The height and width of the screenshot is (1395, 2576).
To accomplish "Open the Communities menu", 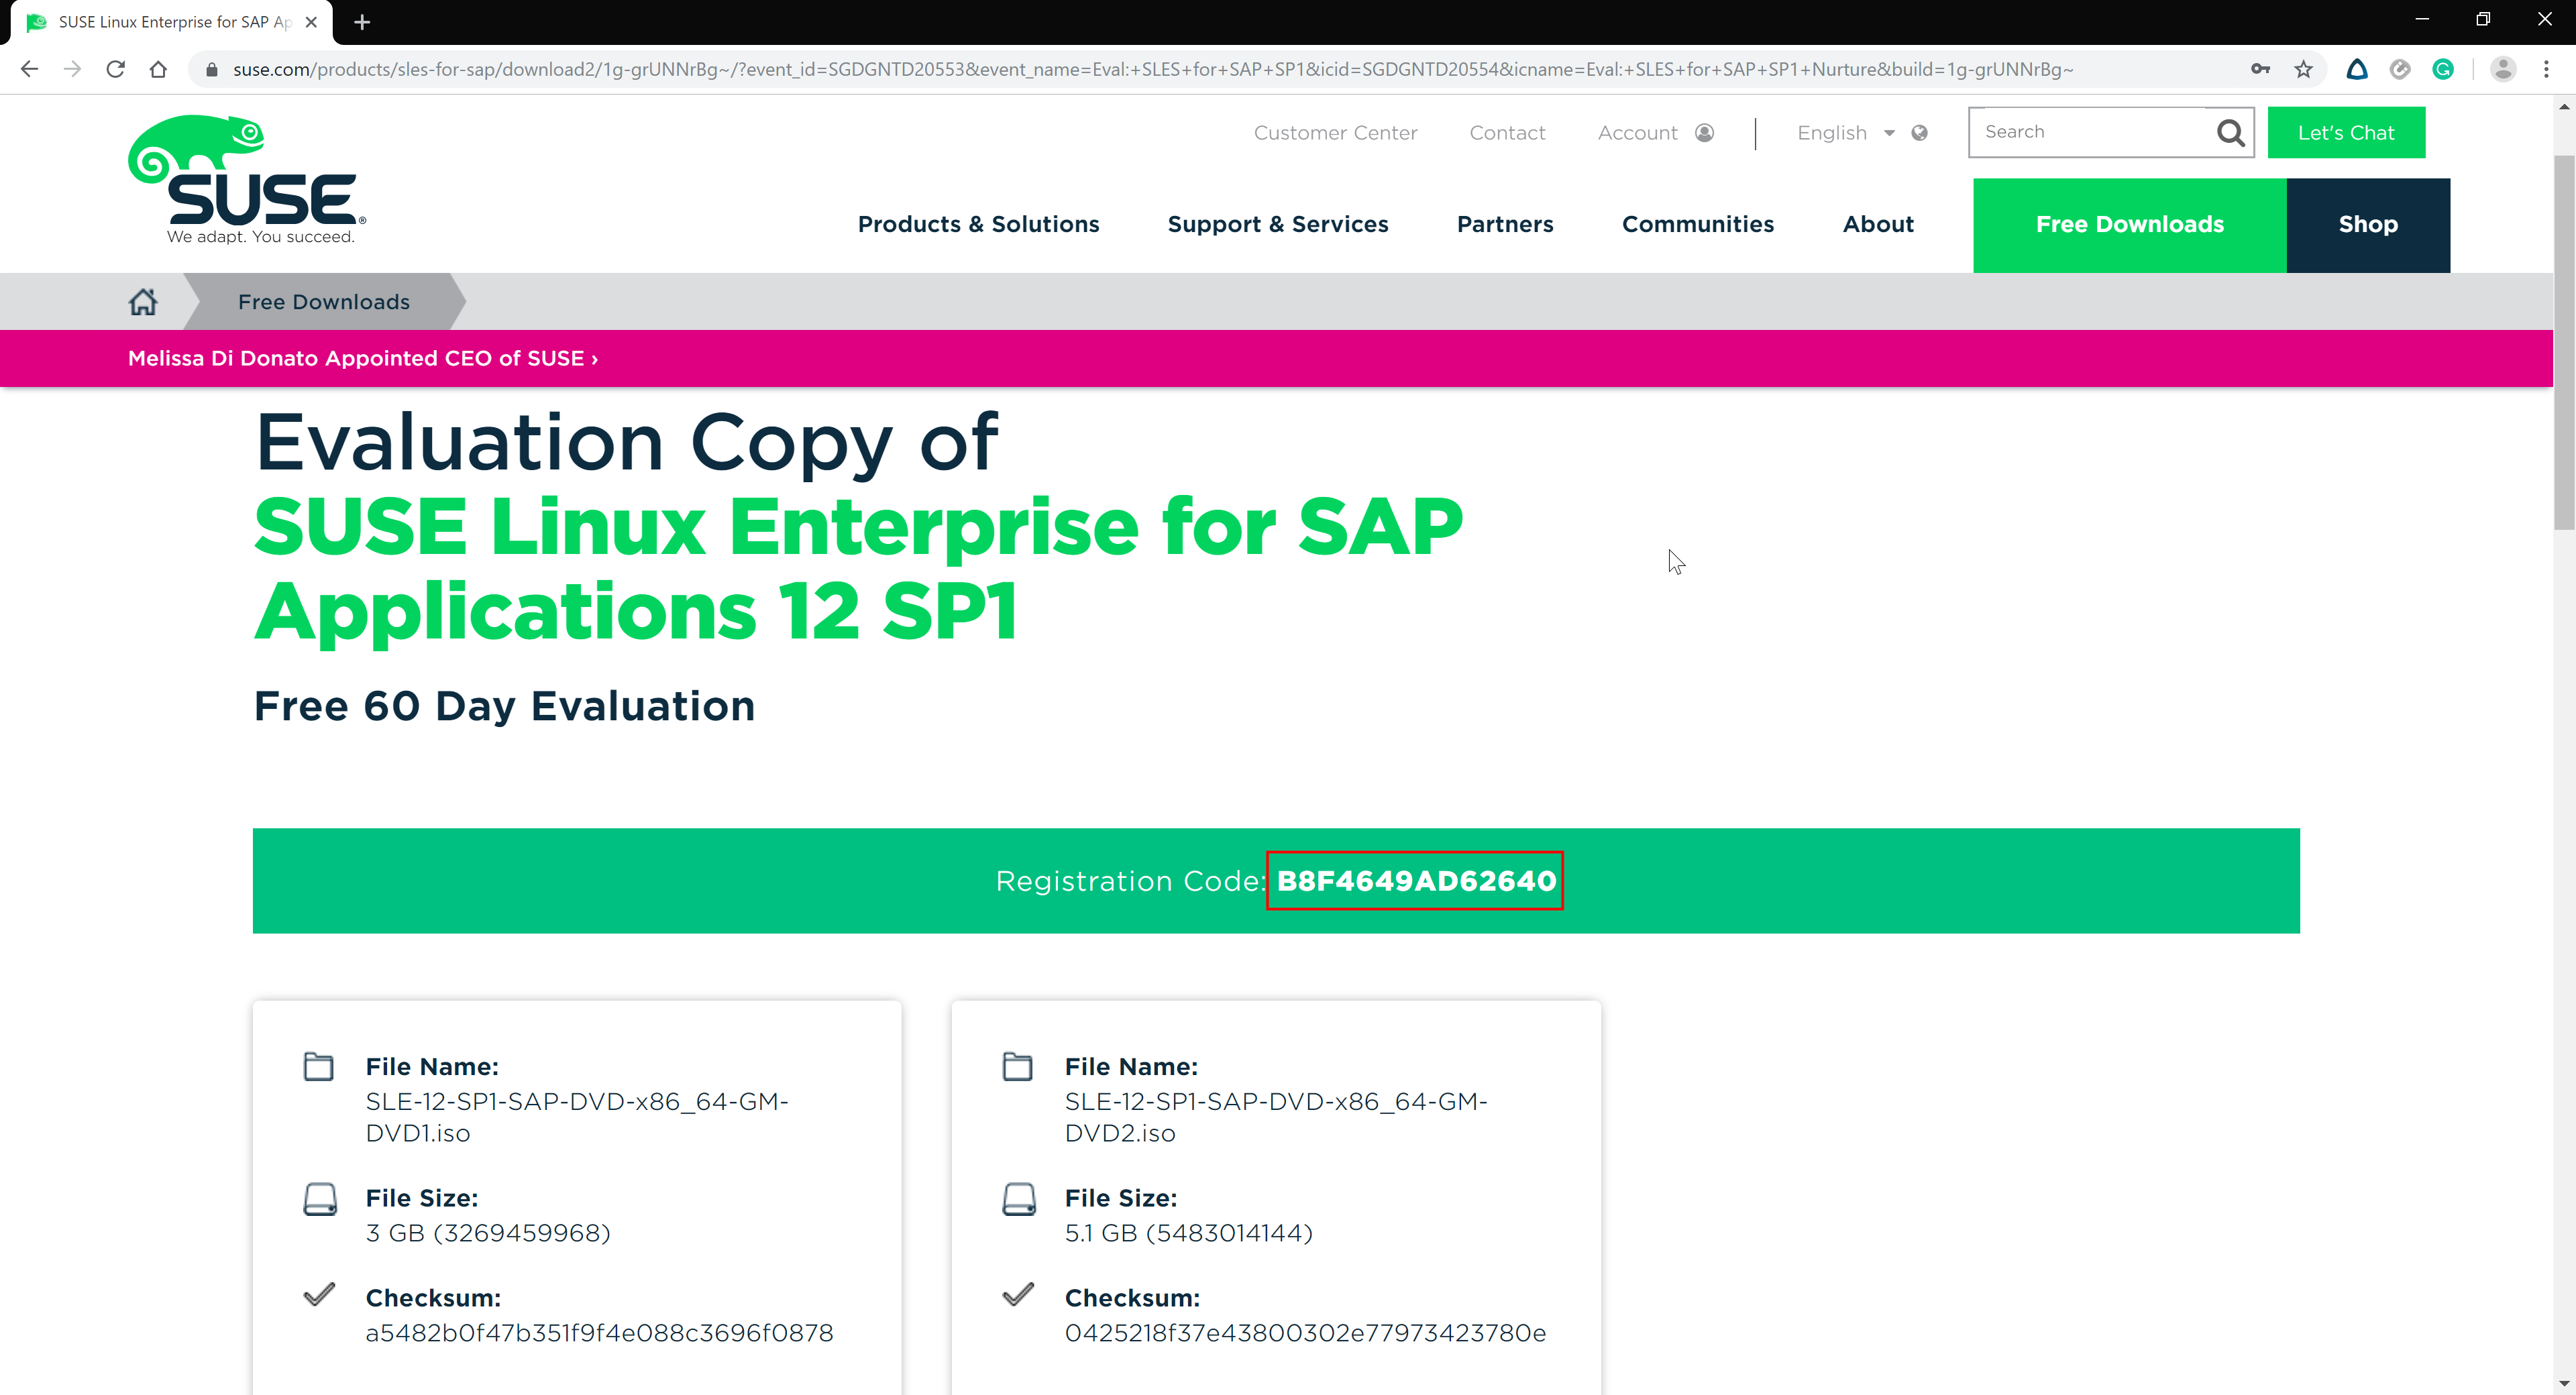I will (1697, 224).
